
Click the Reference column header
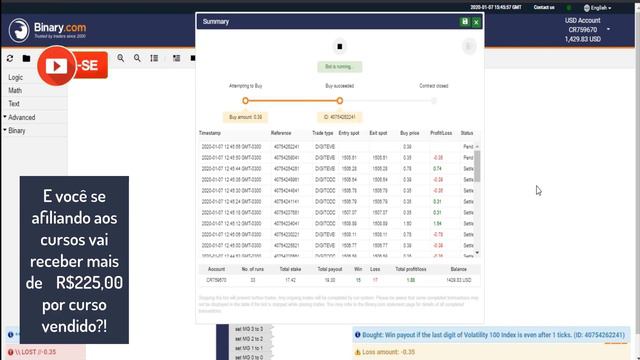pyautogui.click(x=281, y=133)
